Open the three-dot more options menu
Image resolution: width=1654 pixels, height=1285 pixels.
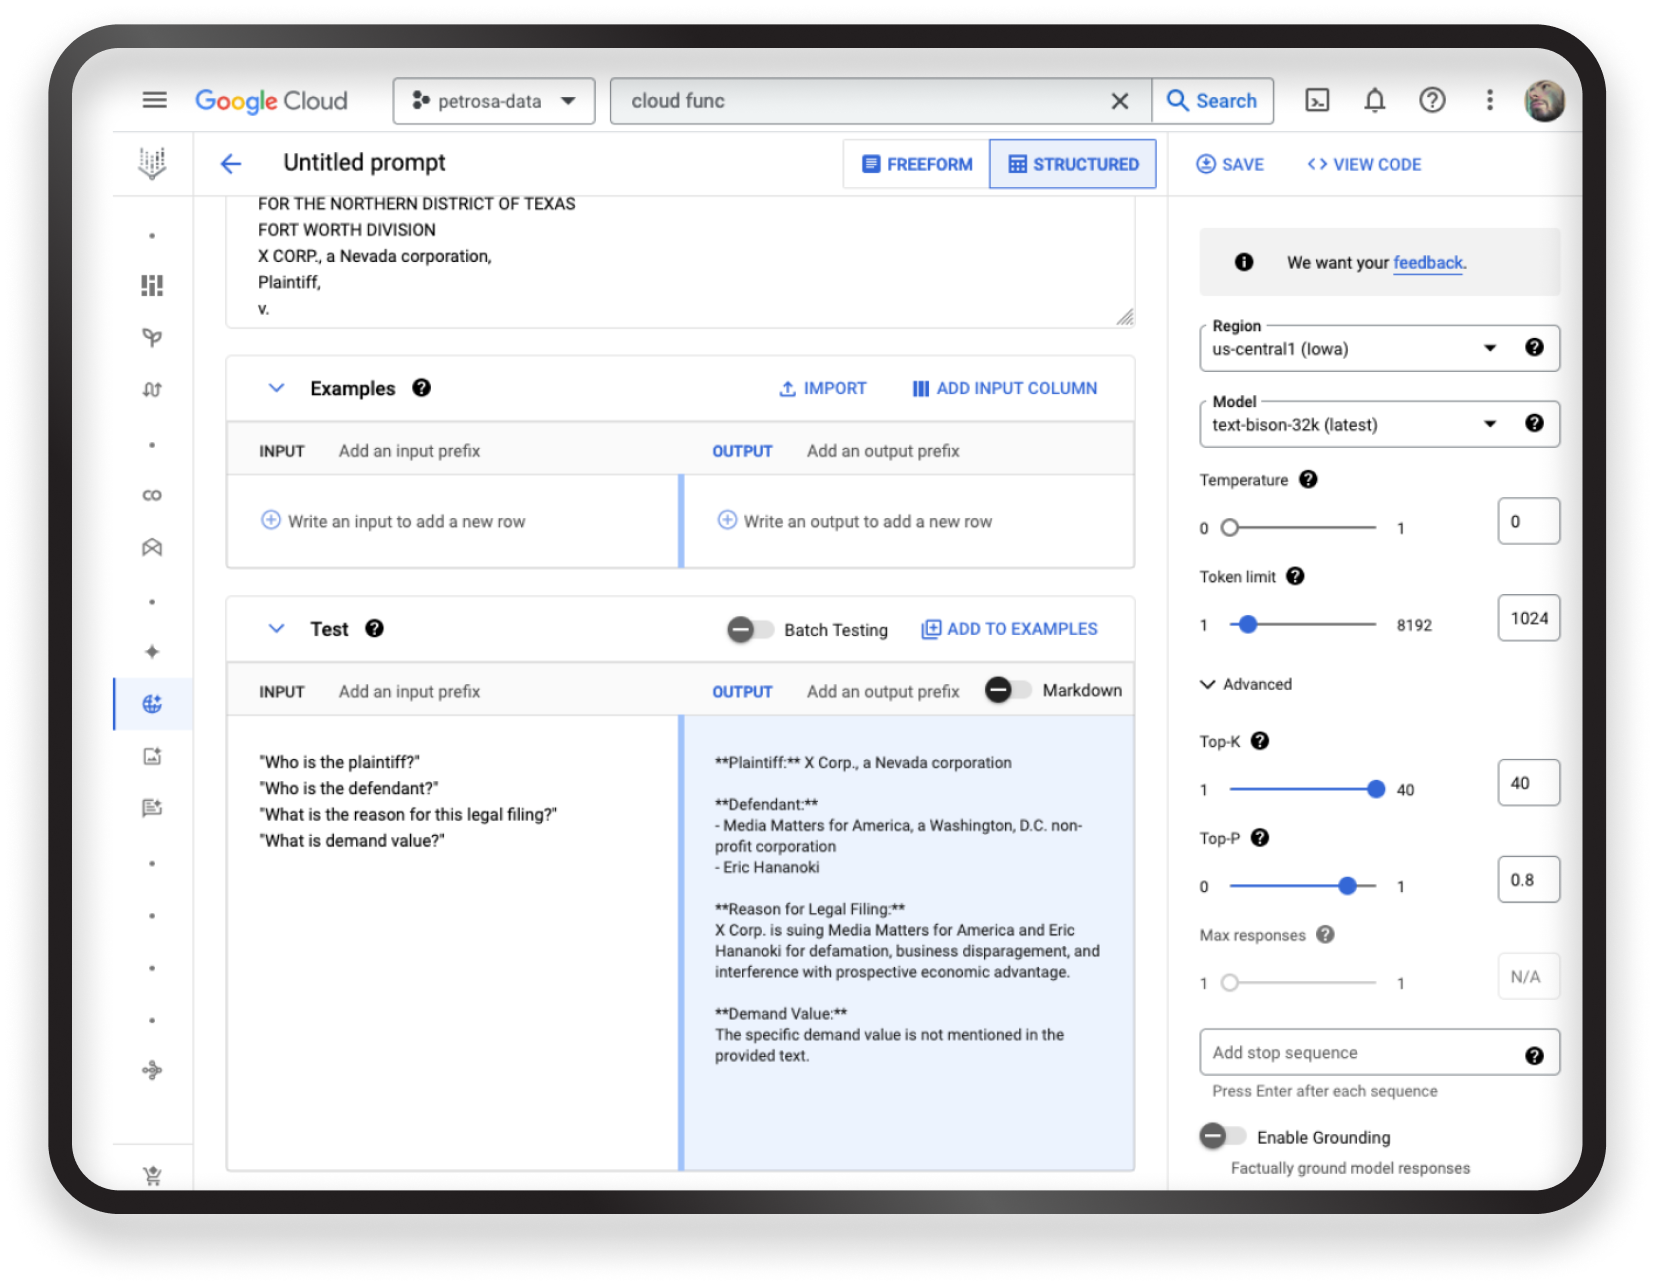click(1489, 100)
